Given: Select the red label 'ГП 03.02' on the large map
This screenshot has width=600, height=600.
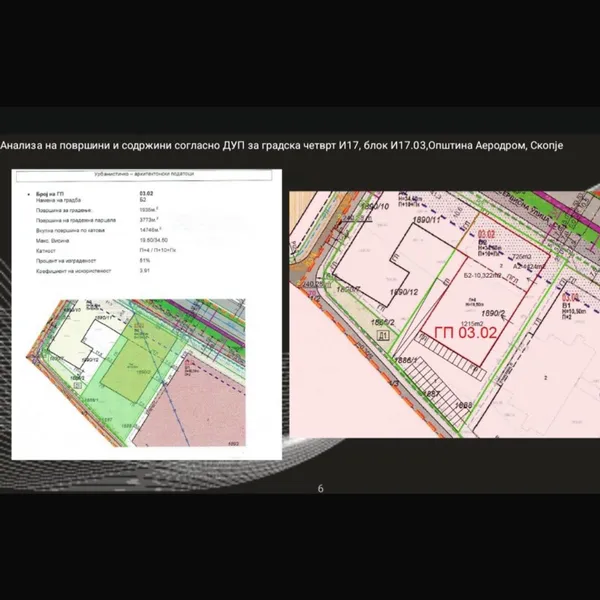Looking at the screenshot, I should click(465, 333).
